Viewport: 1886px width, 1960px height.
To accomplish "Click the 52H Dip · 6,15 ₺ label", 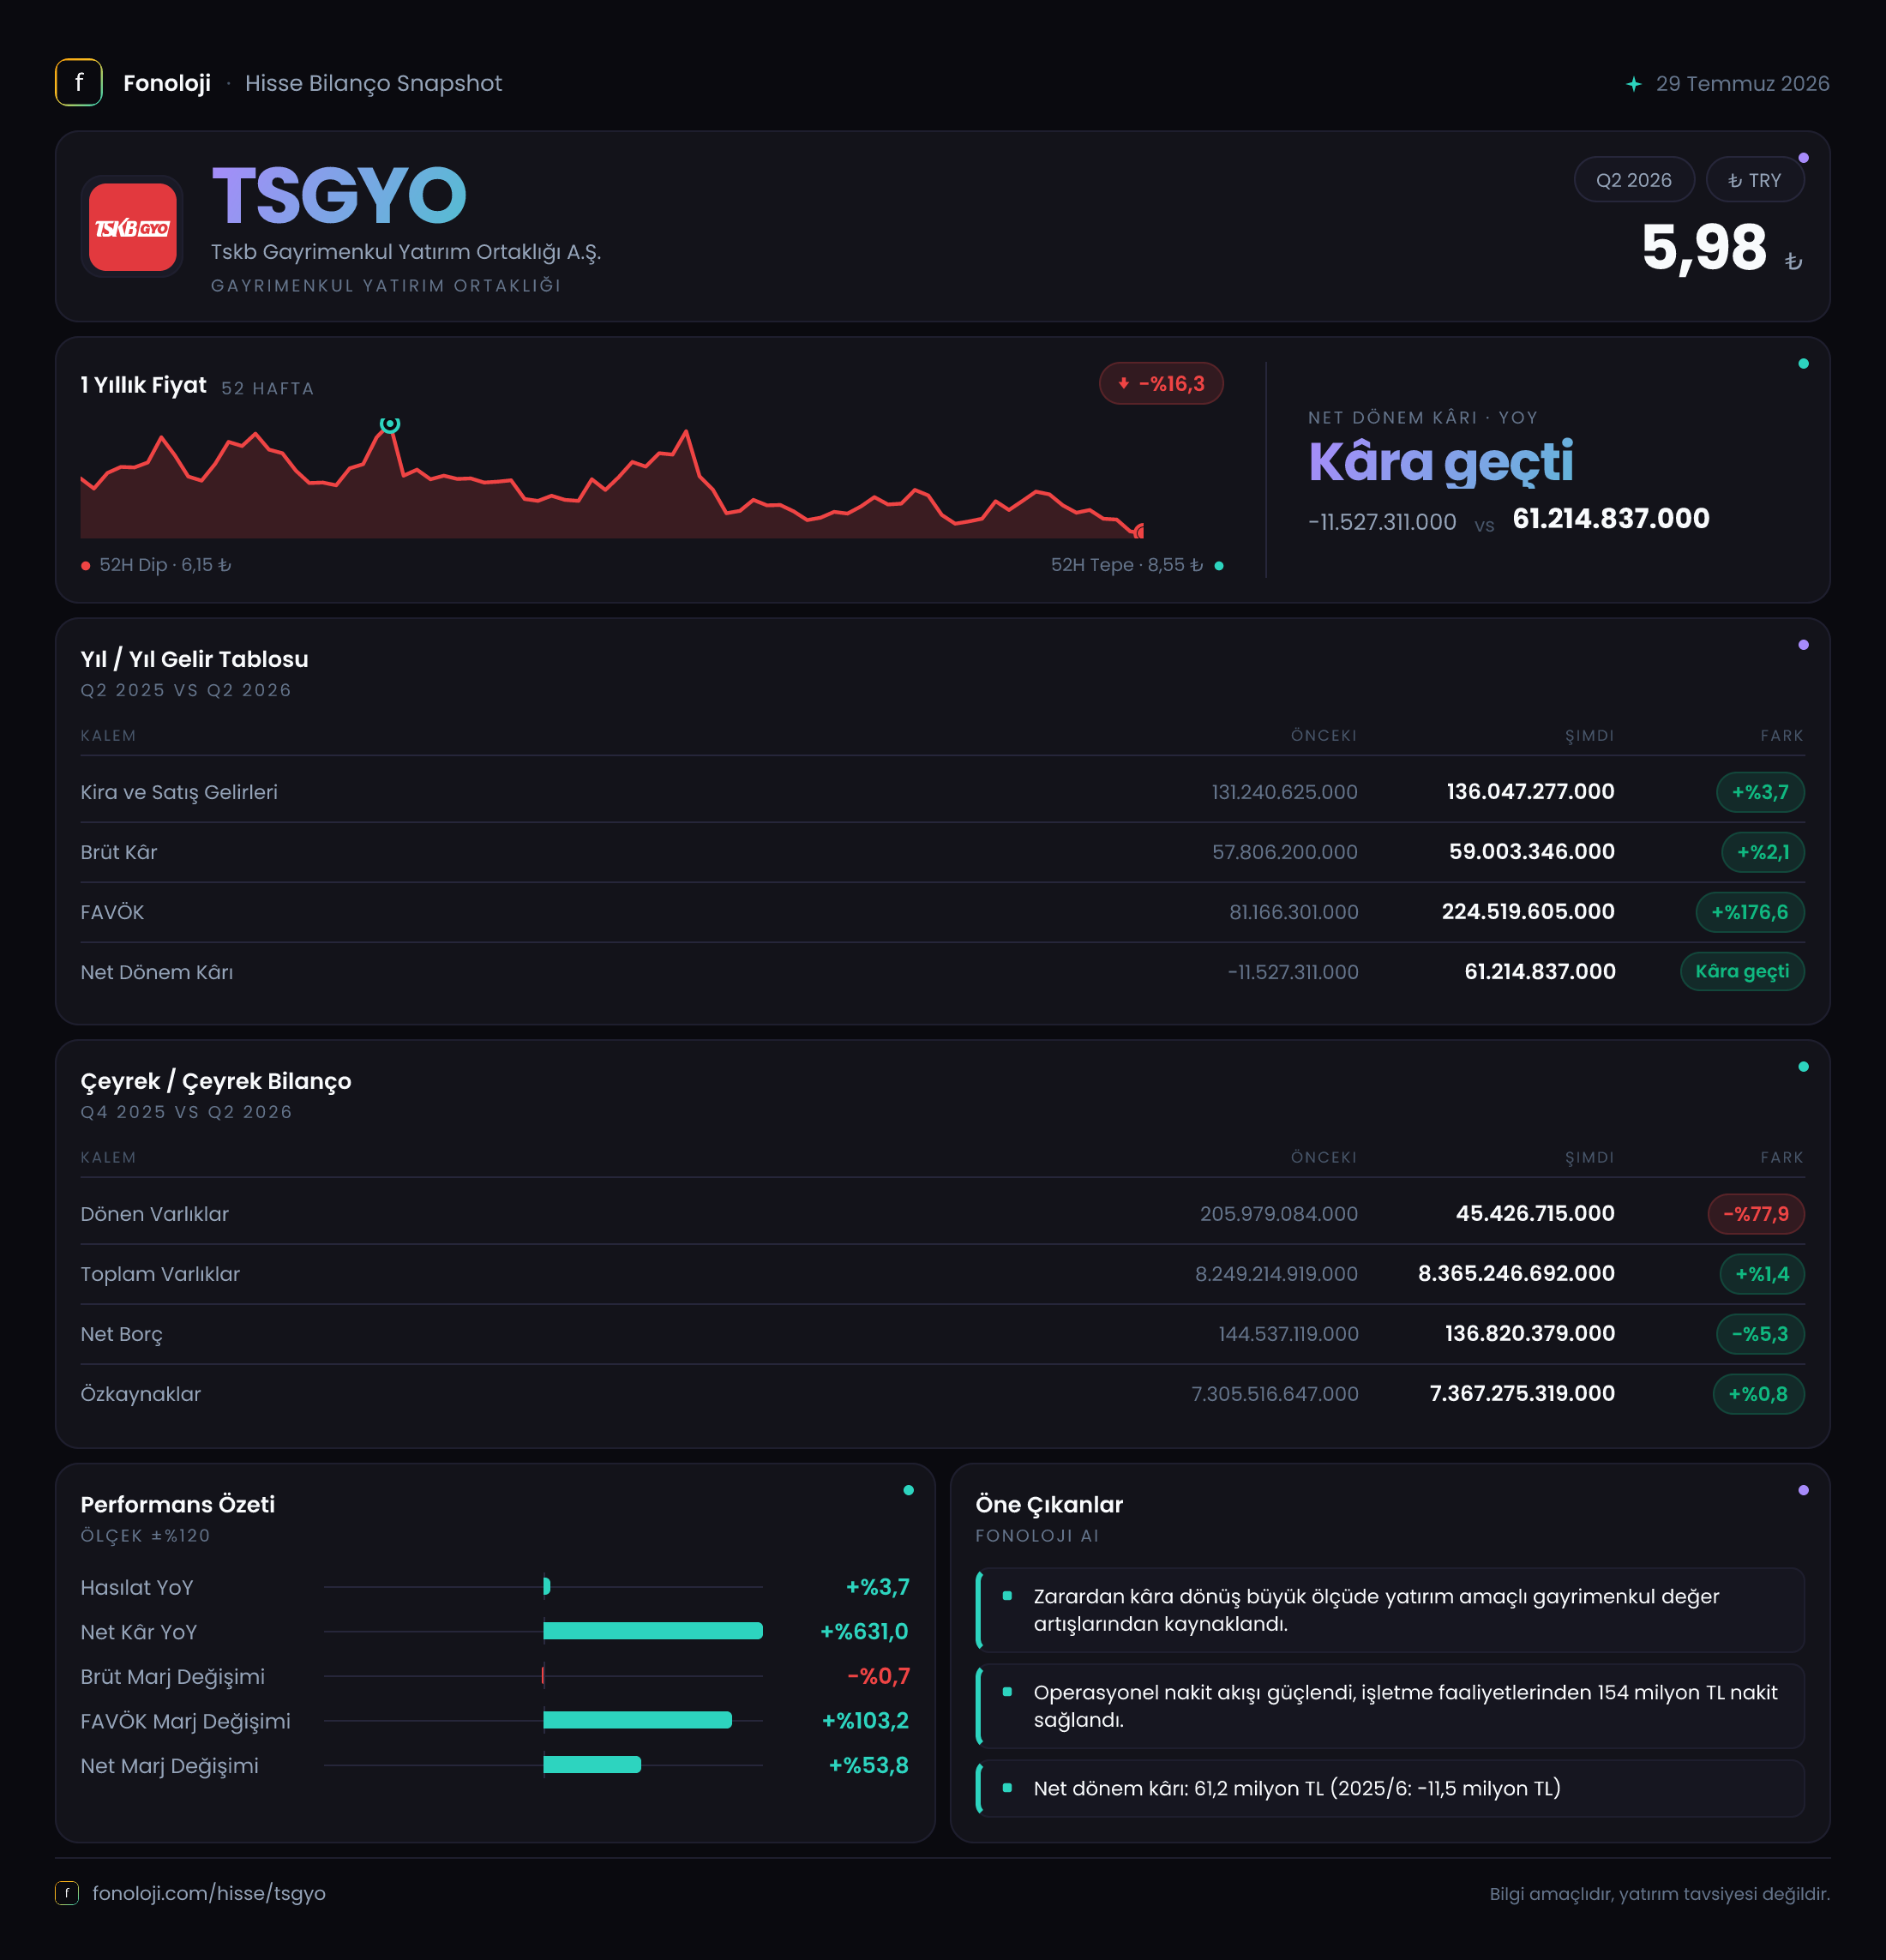I will coord(165,565).
